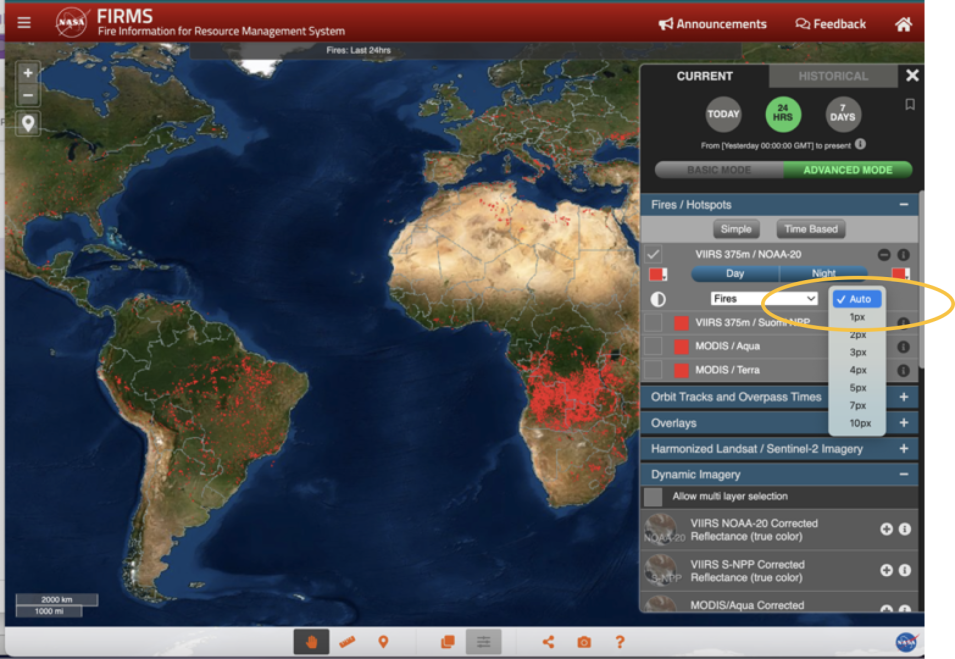Add VIIRS NOAA-20 Corrected Reflectance layer
The width and height of the screenshot is (955, 659).
point(886,529)
